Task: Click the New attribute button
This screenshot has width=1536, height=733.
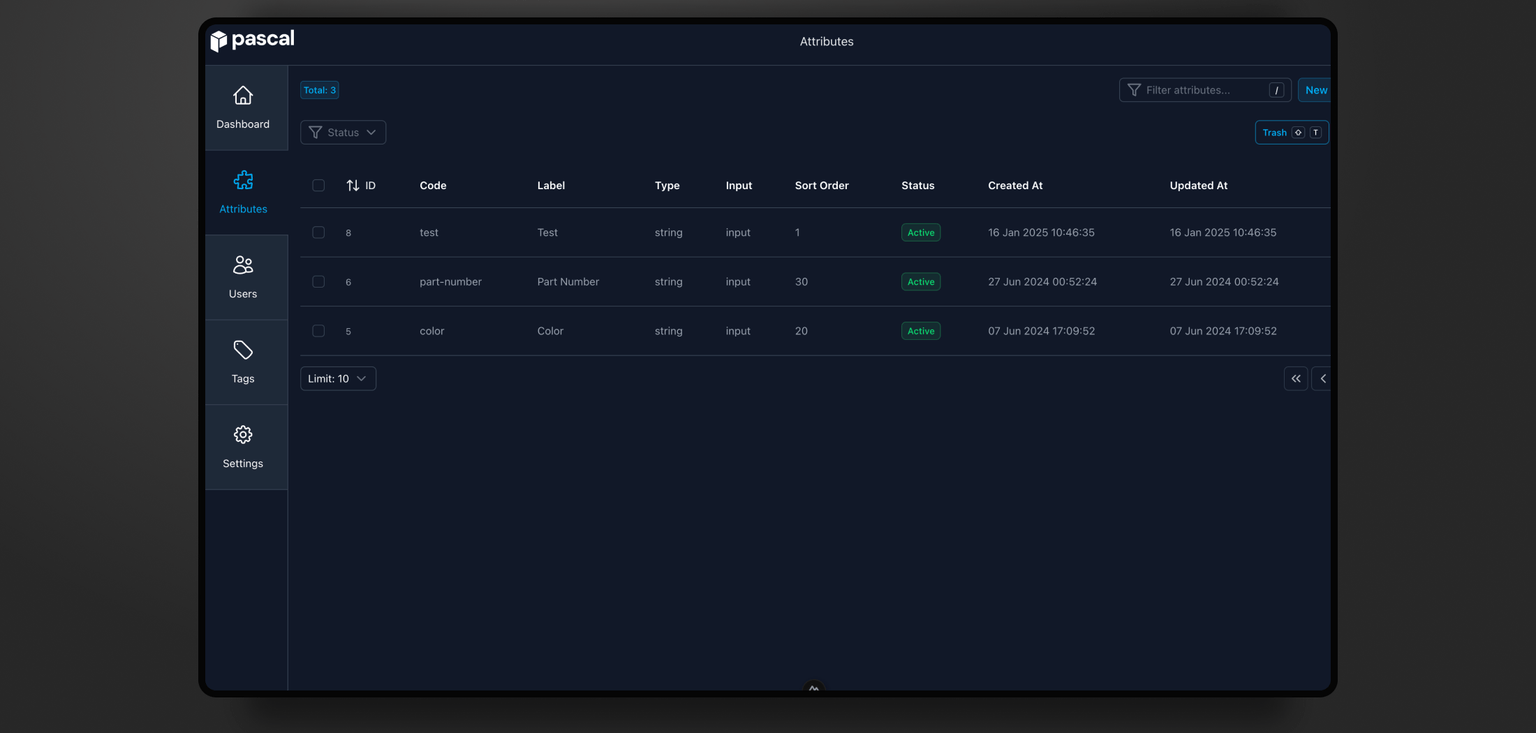Action: coord(1315,90)
